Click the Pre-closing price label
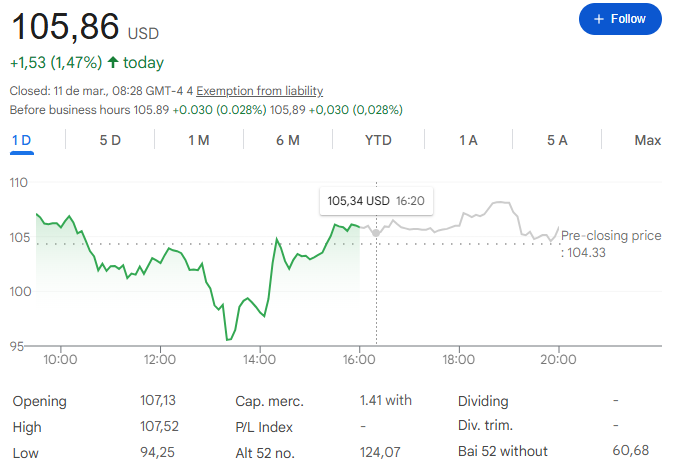This screenshot has height=465, width=673. pos(610,236)
